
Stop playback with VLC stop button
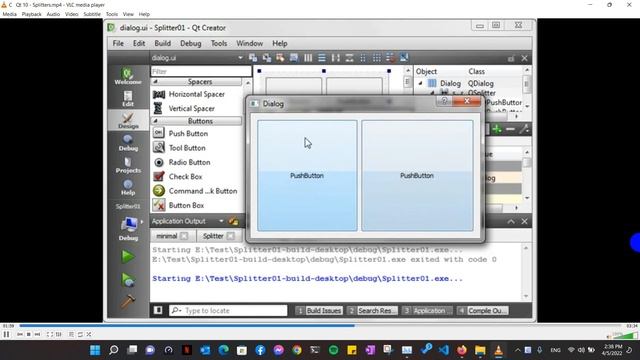tap(29, 334)
